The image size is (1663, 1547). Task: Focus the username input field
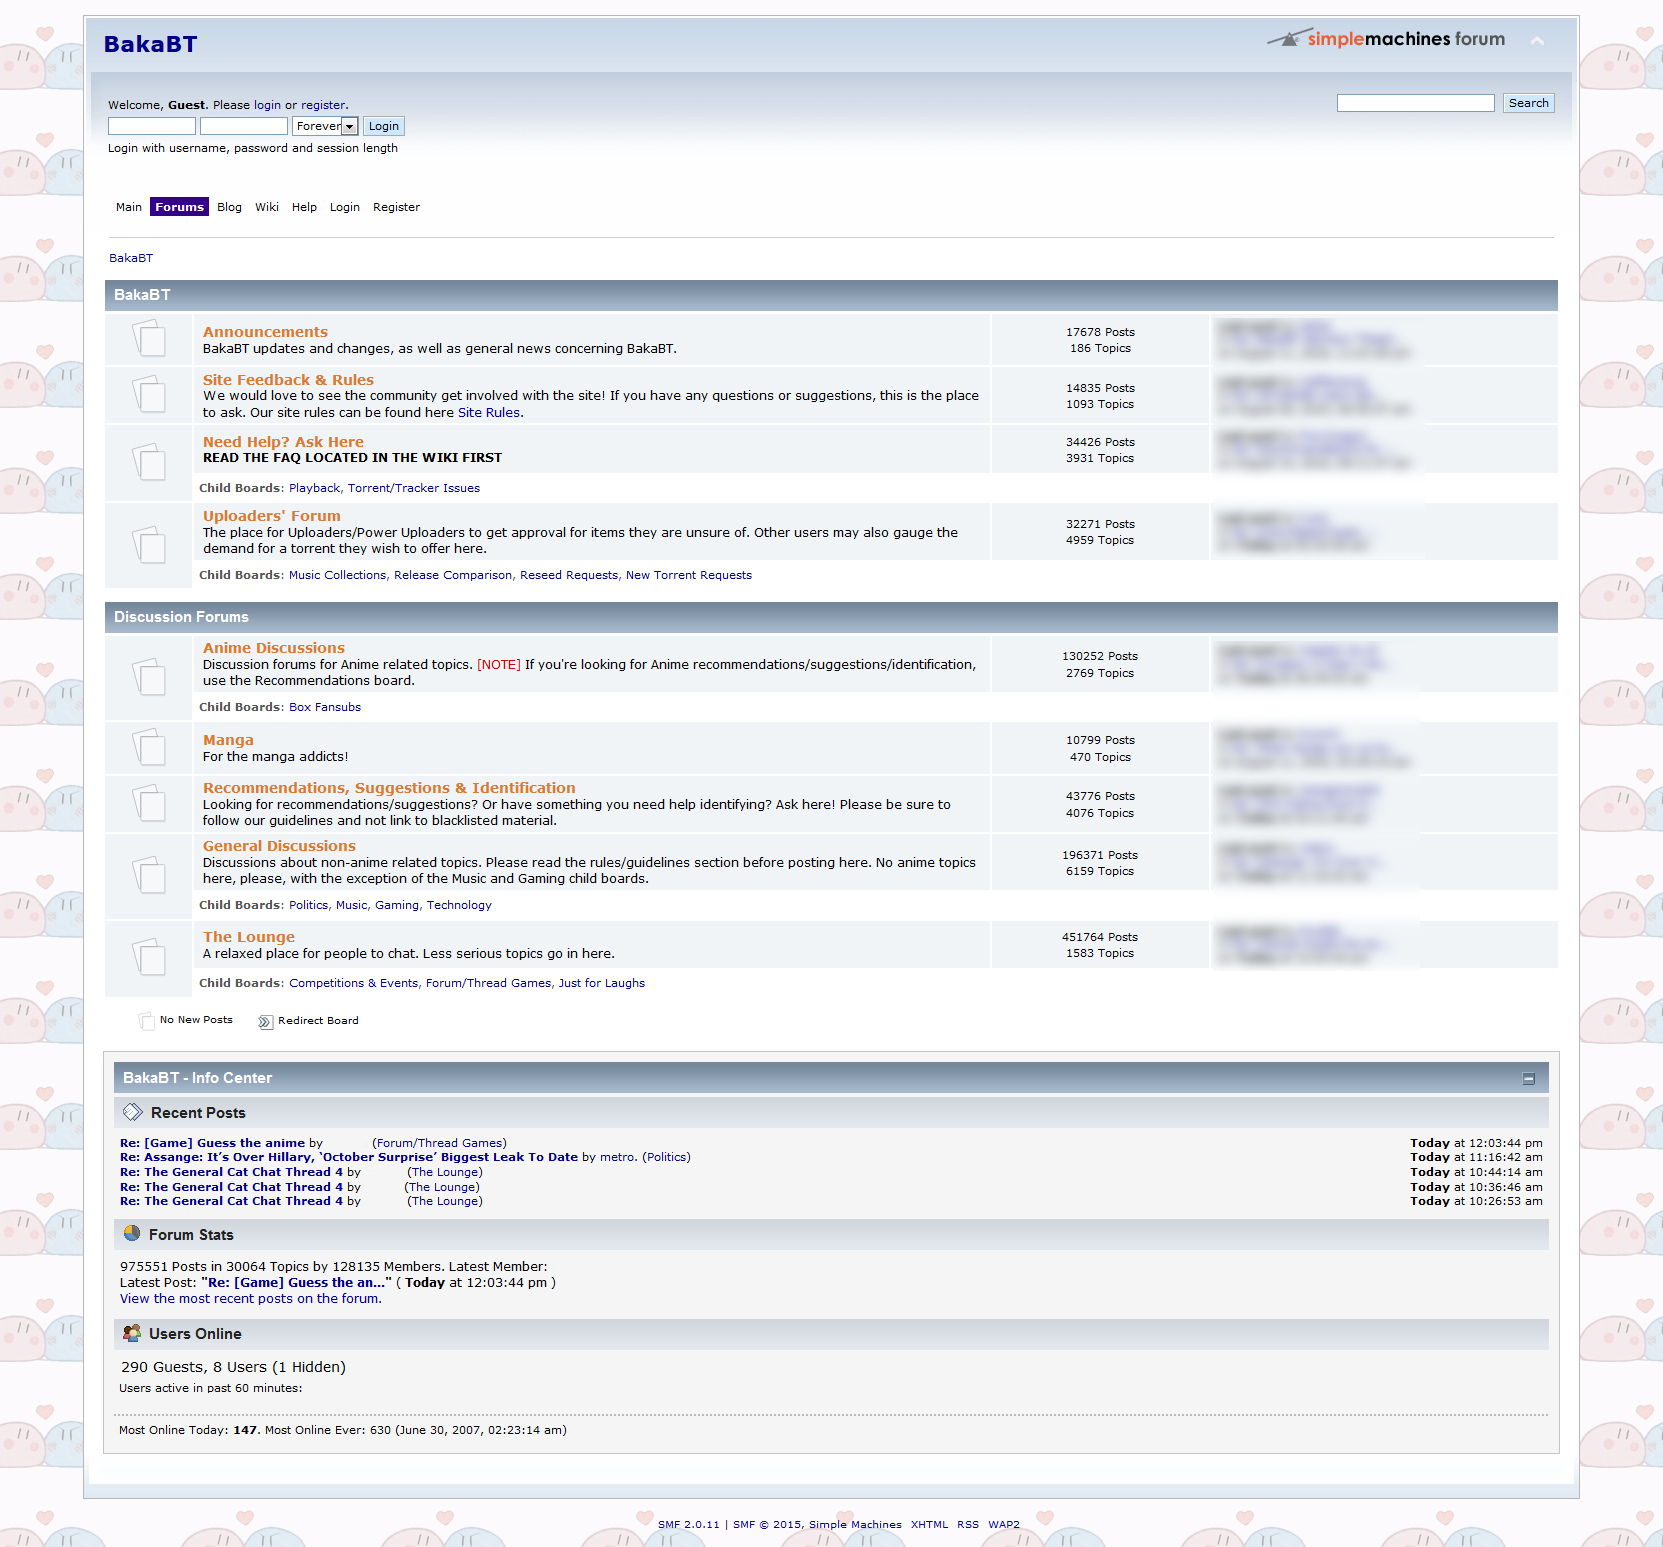(x=152, y=126)
